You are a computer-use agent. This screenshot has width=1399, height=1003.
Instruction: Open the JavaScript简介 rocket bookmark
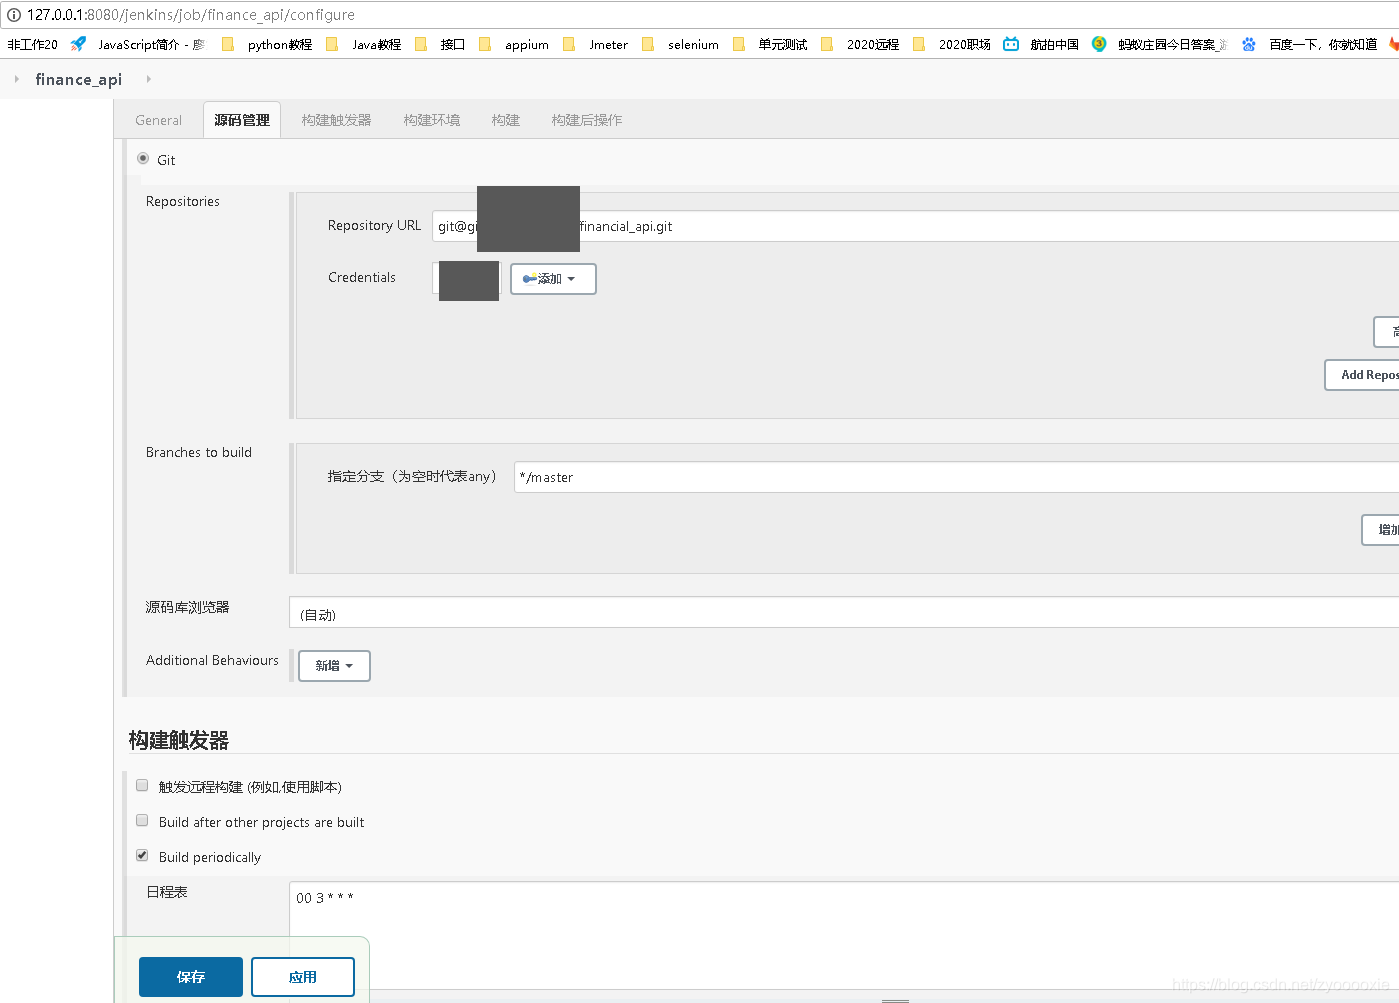click(138, 44)
